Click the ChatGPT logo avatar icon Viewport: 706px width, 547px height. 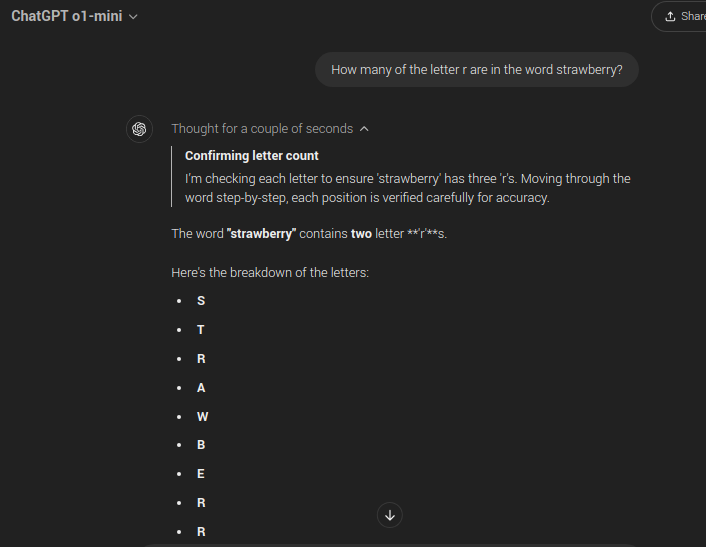[x=139, y=129]
